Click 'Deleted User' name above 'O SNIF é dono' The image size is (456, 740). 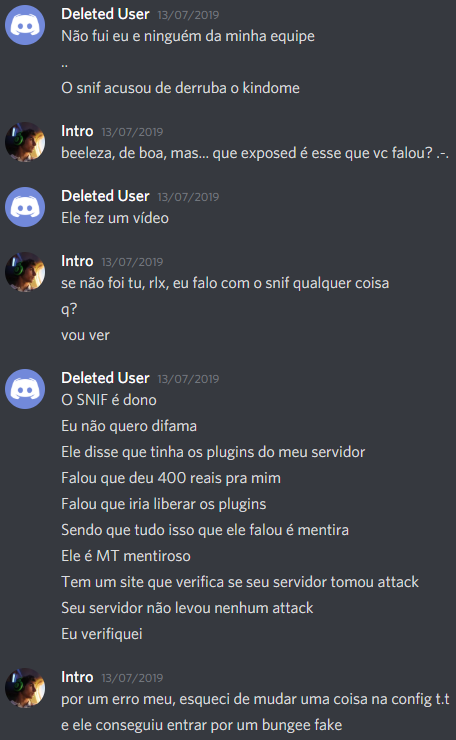tap(105, 378)
